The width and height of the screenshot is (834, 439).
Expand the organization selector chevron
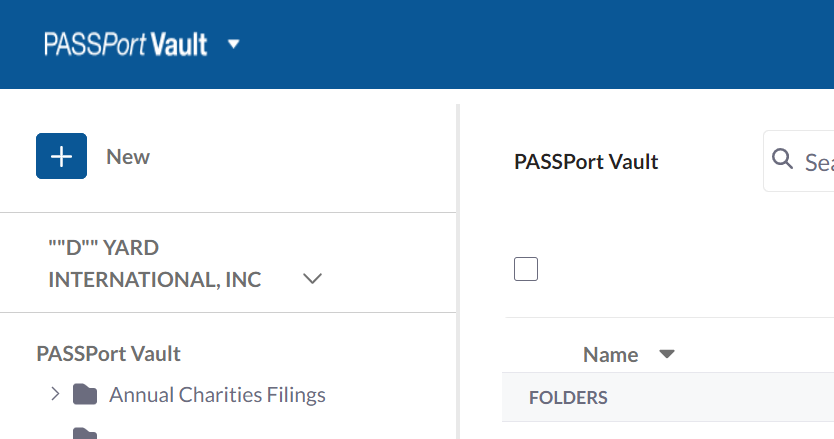coord(312,280)
